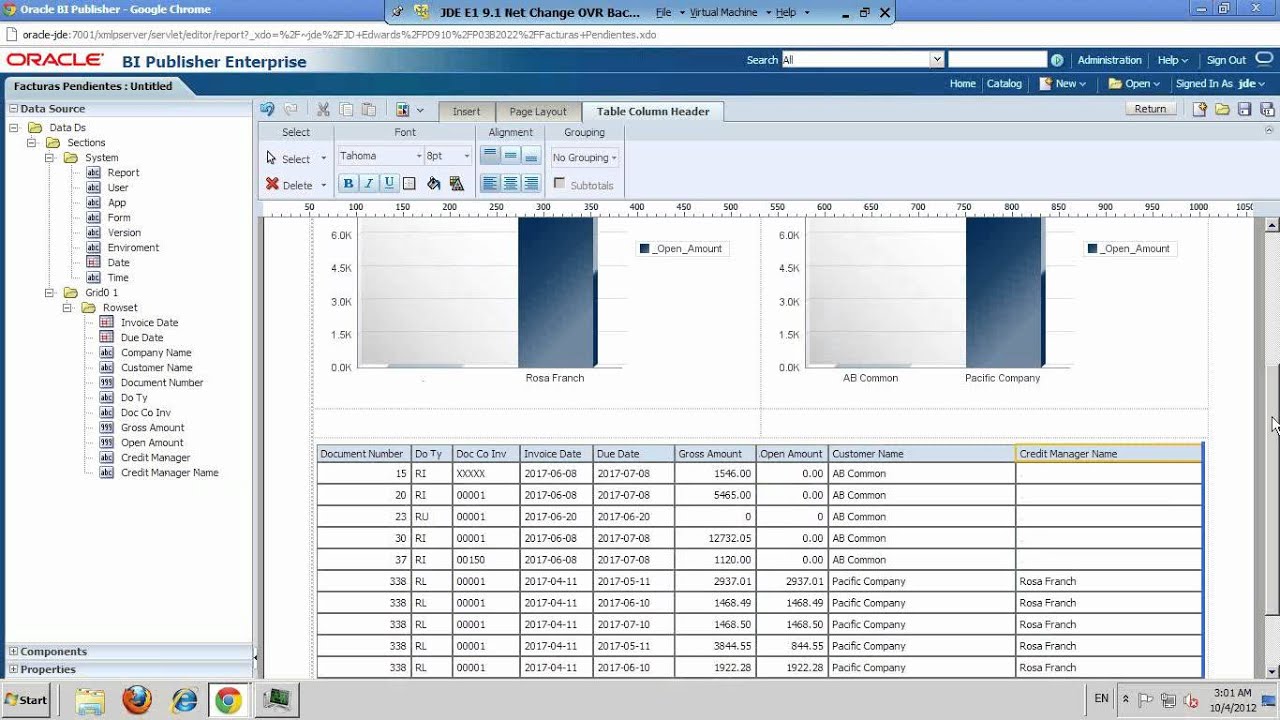Open font color picker icon

click(456, 183)
